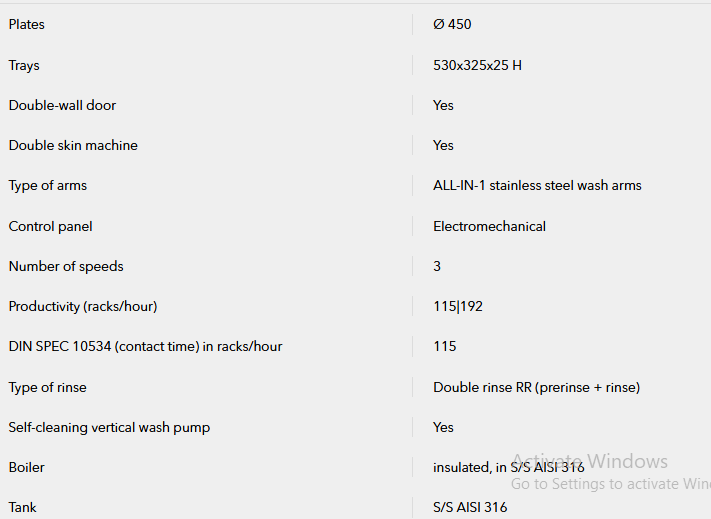Select ALL-IN-1 stainless steel wash arms text
711x519 pixels.
coord(537,185)
